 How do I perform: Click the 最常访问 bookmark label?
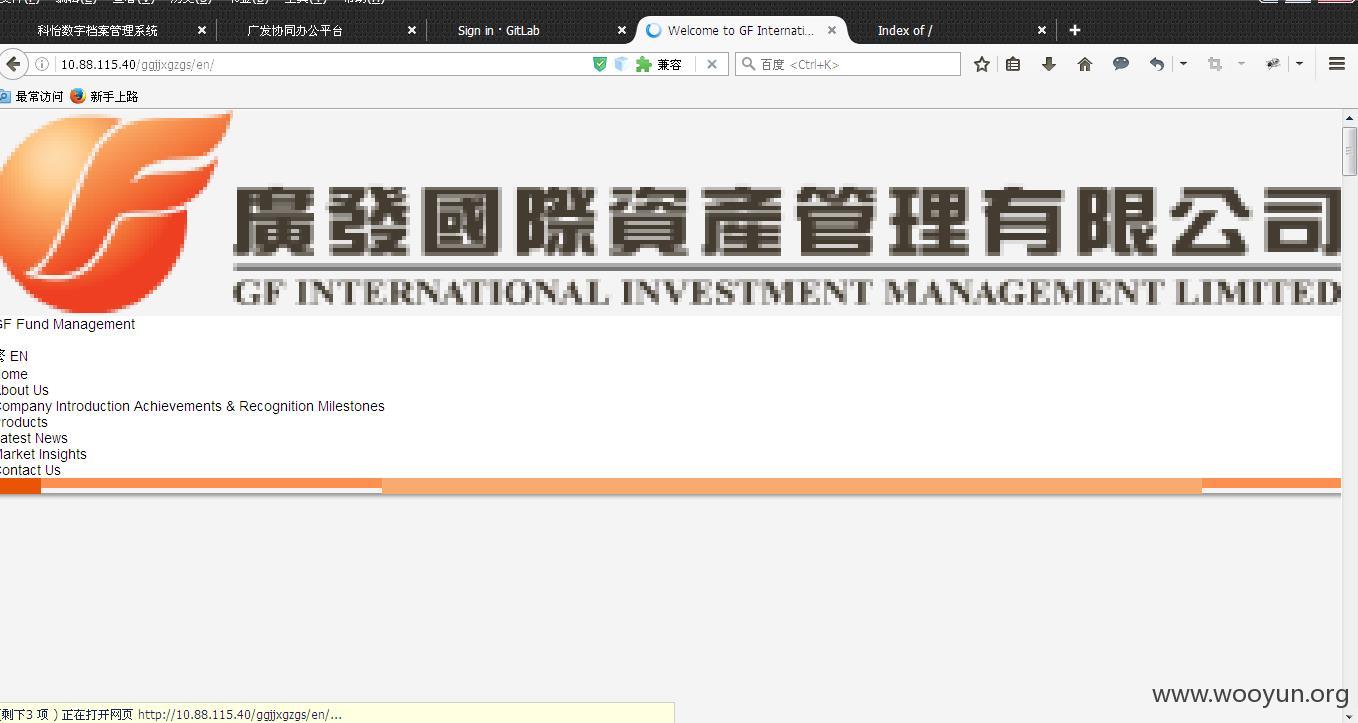point(39,96)
